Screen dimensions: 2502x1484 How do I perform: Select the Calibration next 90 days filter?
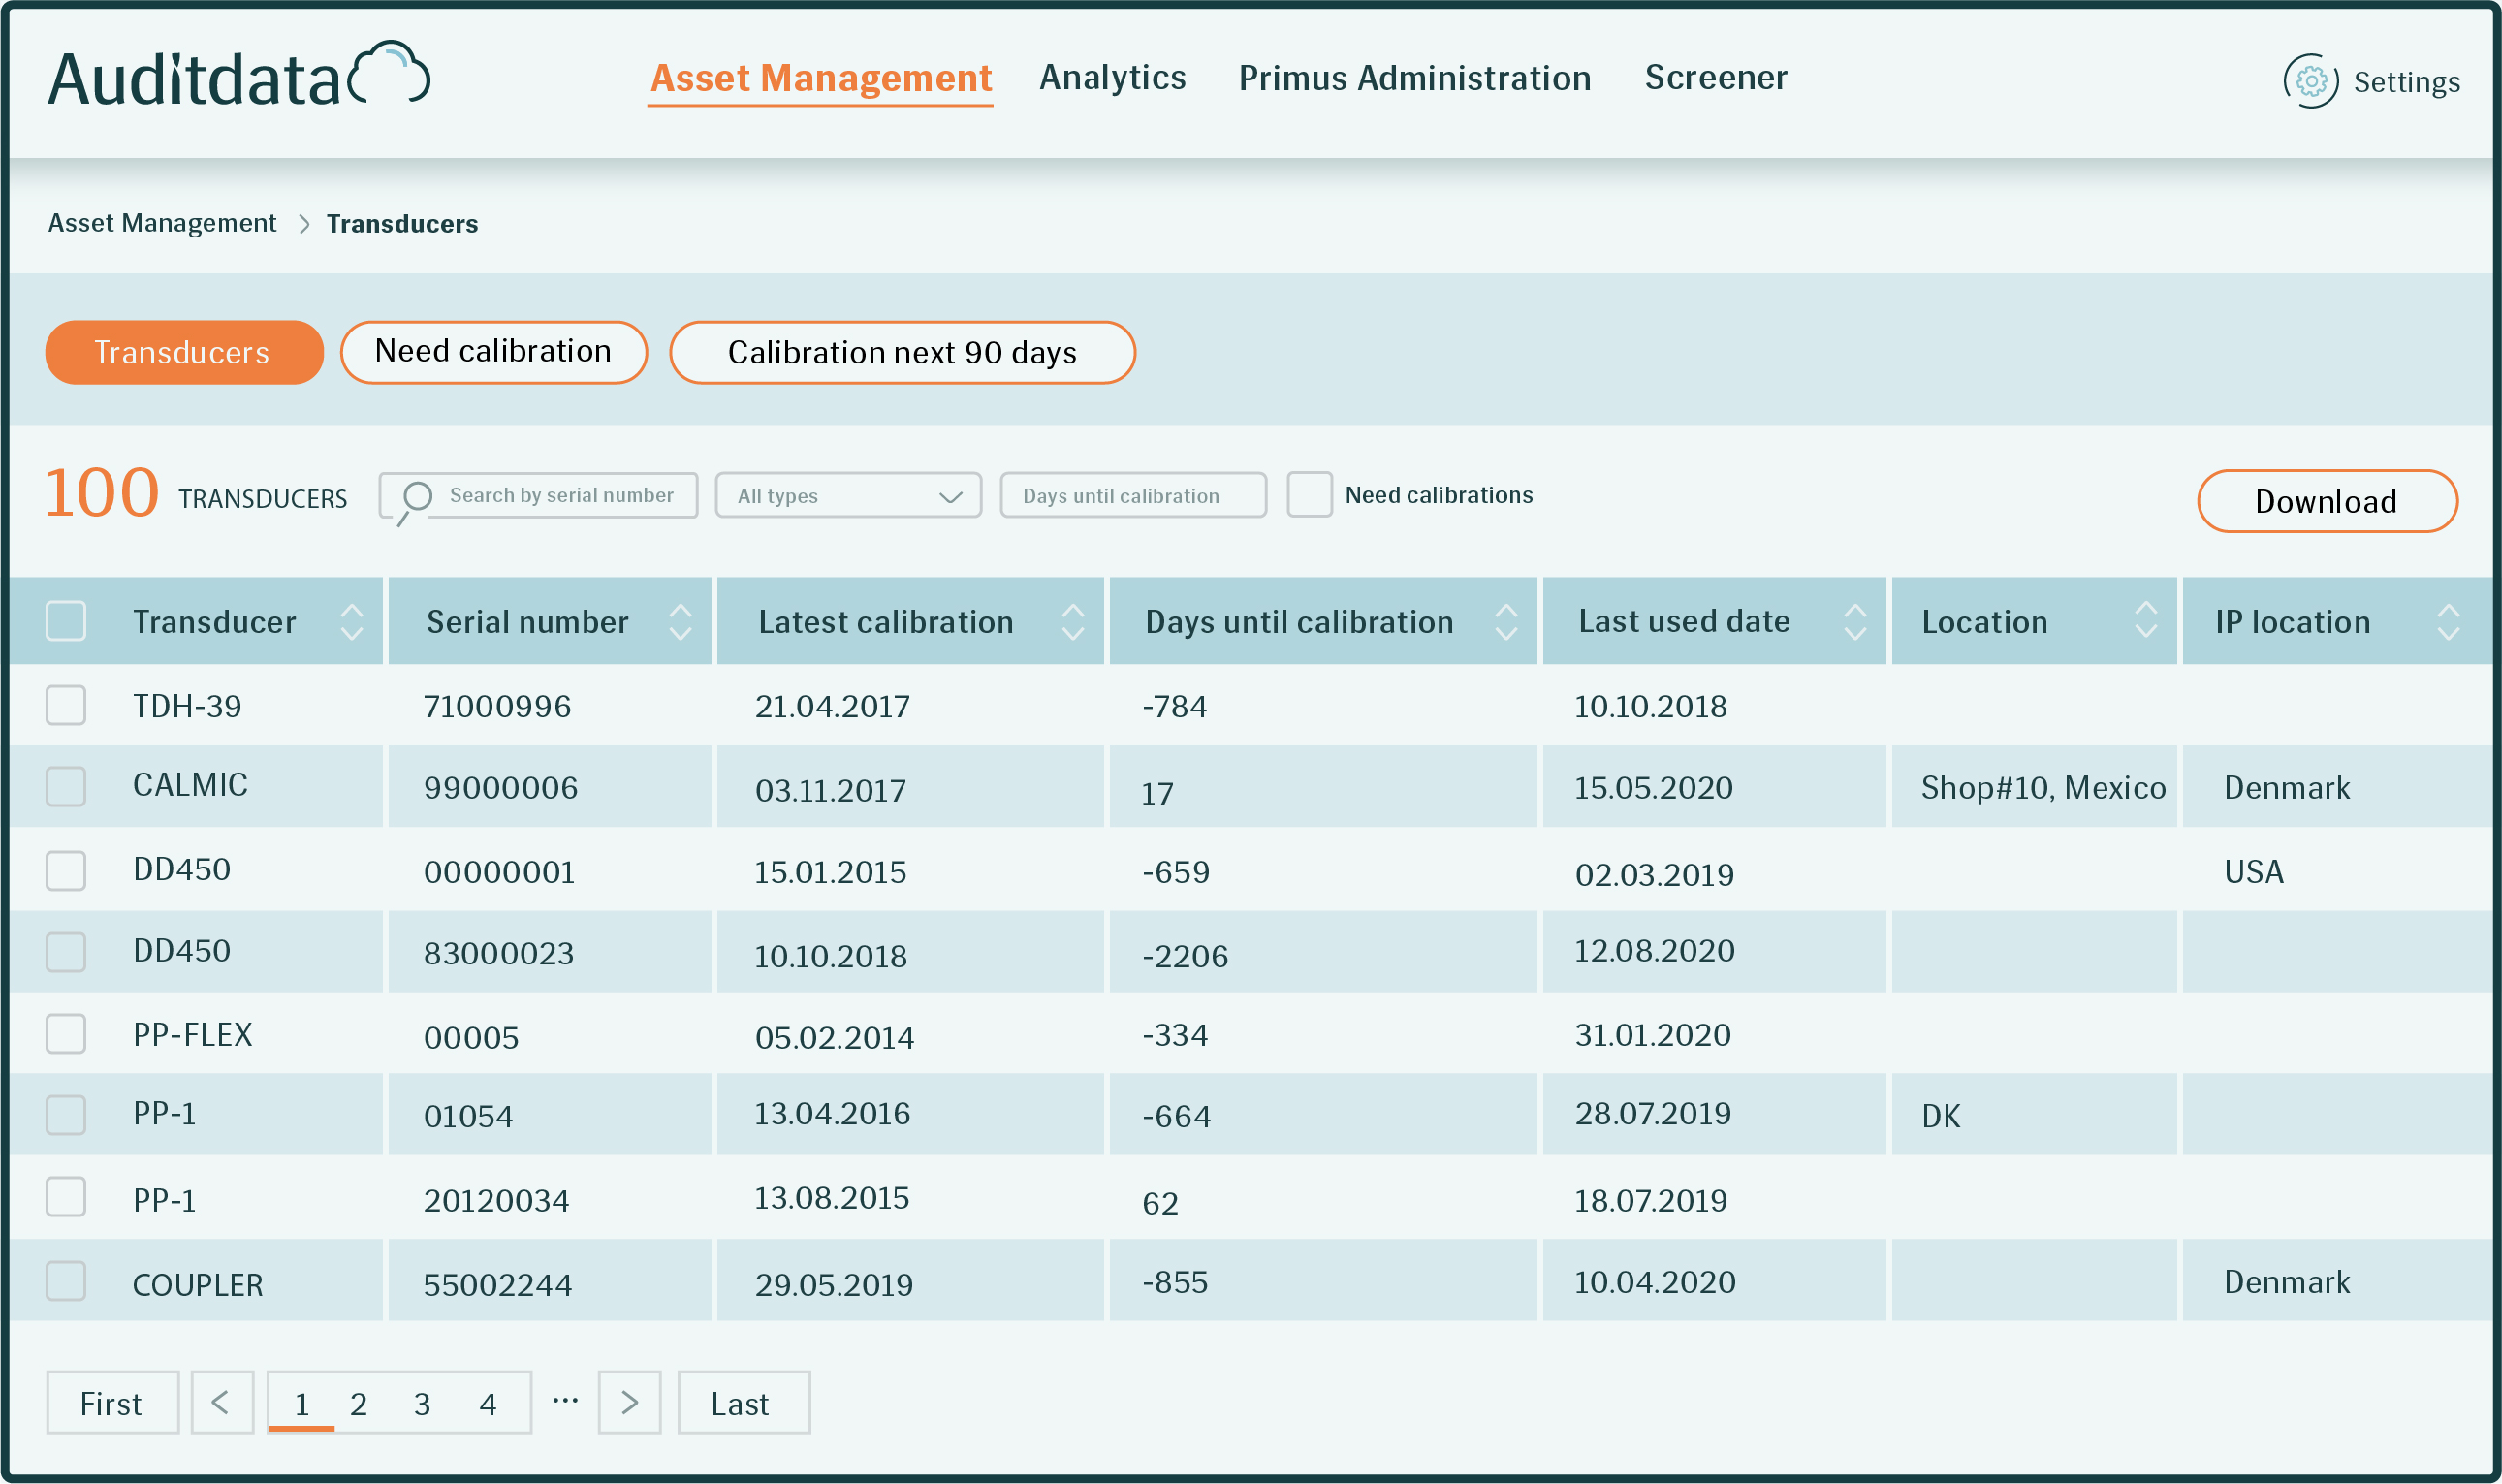(x=901, y=352)
